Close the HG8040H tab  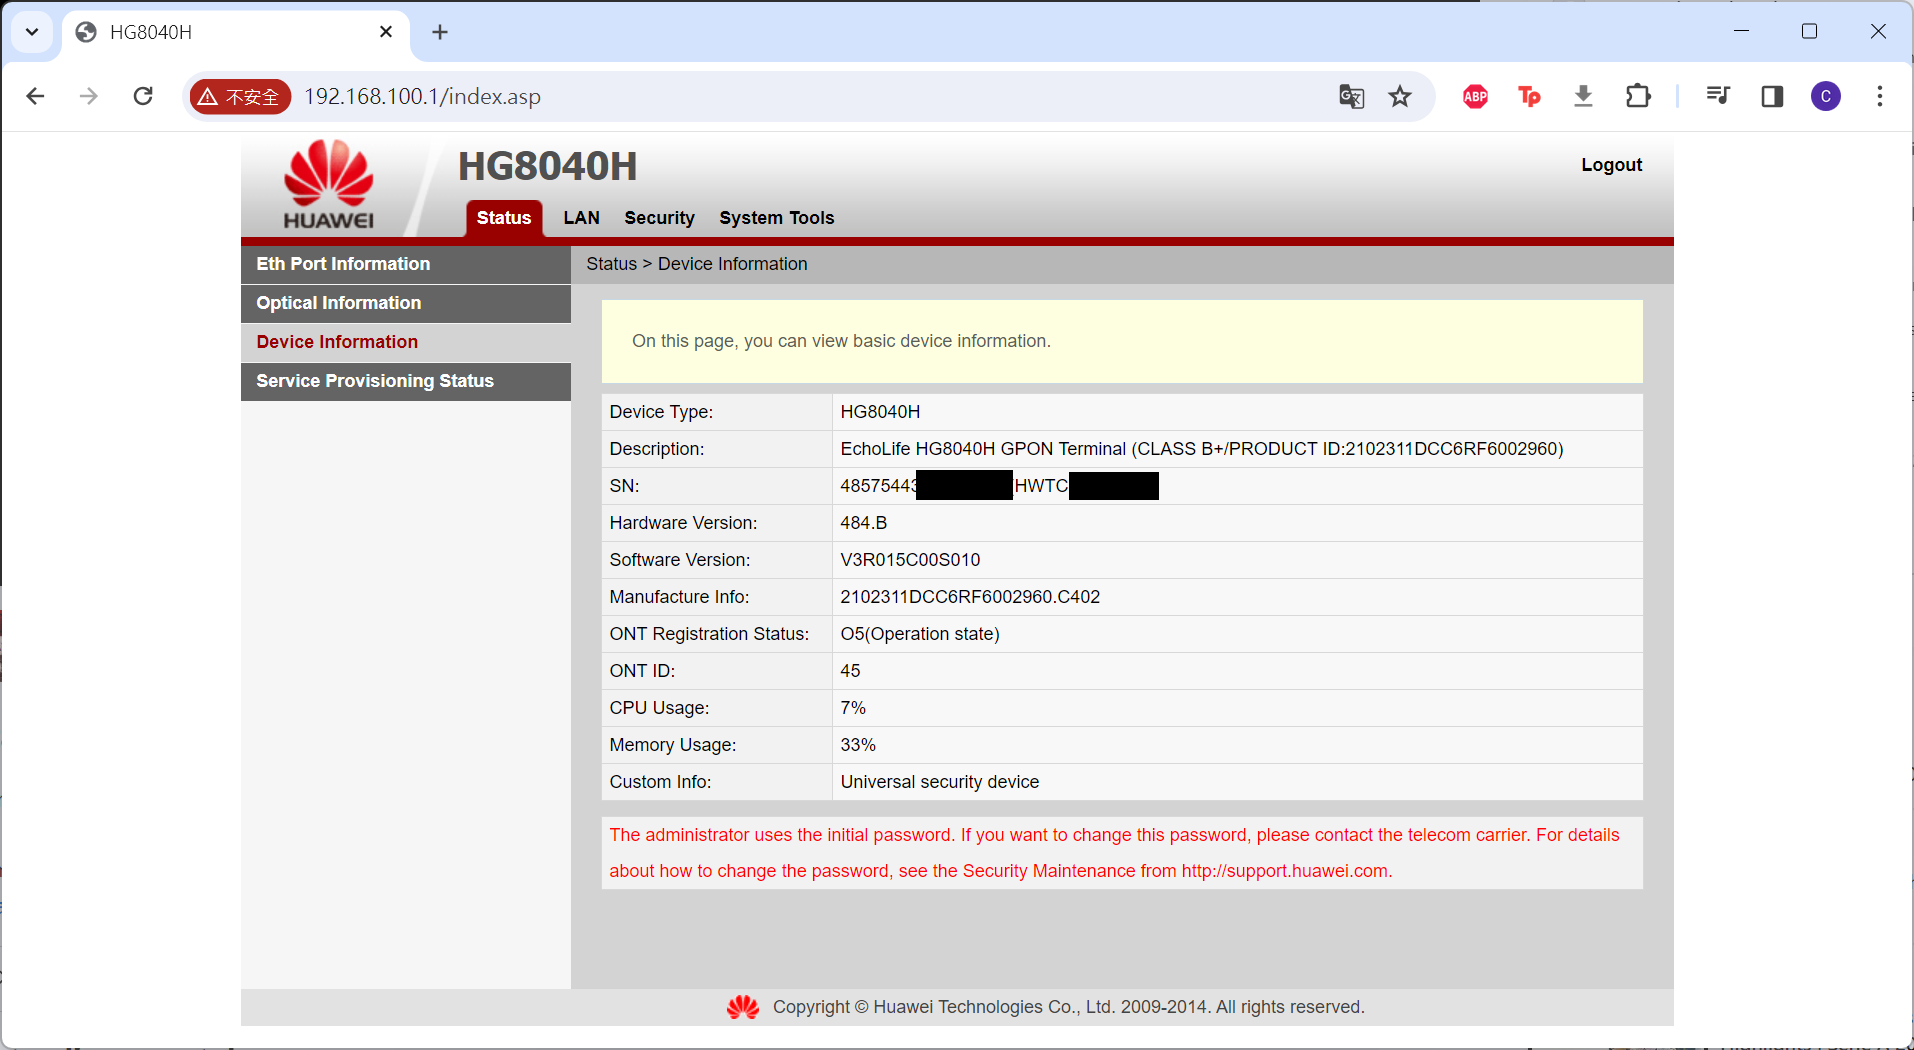click(386, 32)
